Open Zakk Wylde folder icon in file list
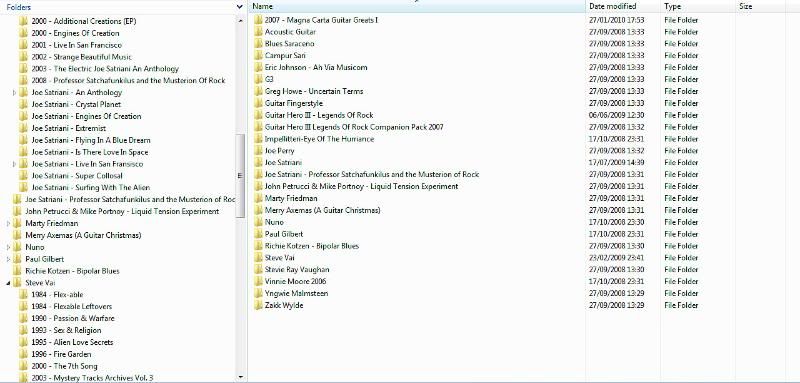 (258, 305)
